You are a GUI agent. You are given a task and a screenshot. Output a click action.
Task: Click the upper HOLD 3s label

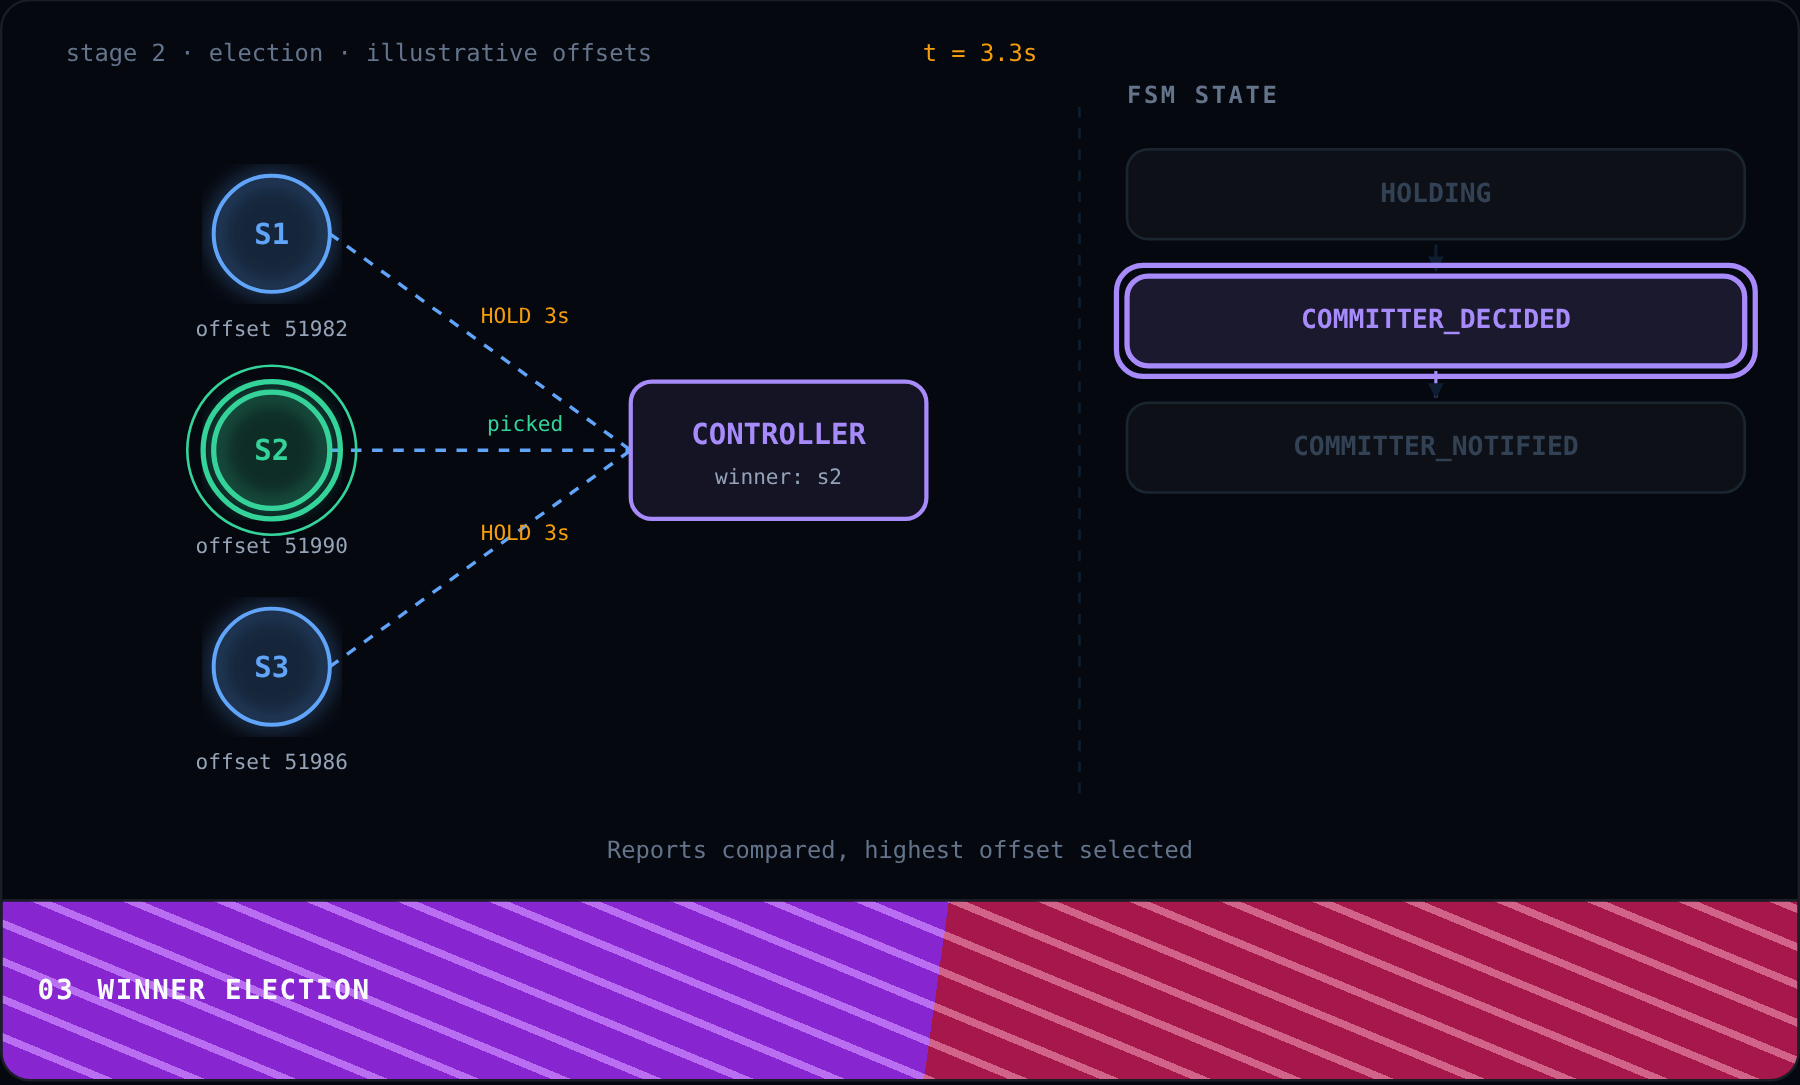(525, 316)
